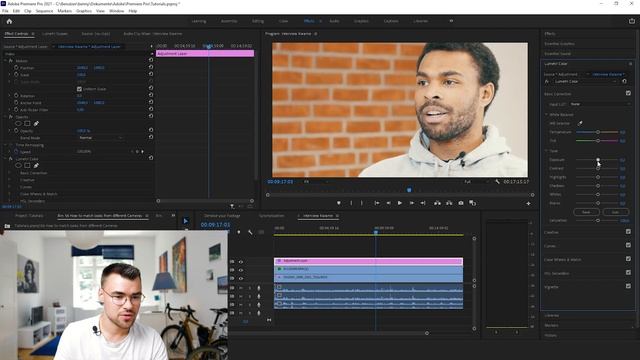640x360 pixels.
Task: Add rectangle mask under Opacity effect
Action: (27, 123)
